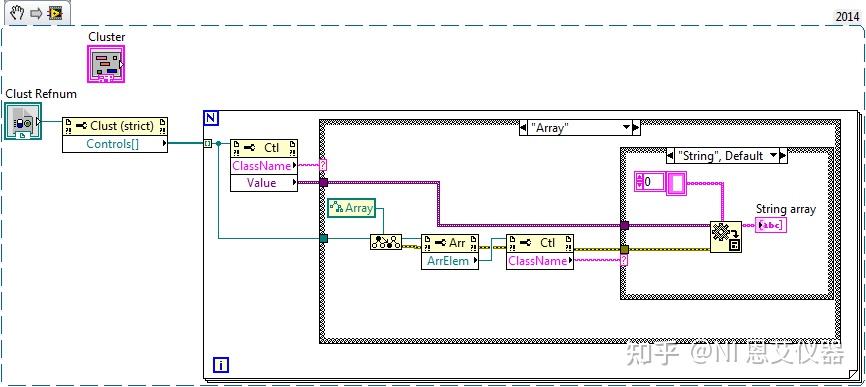866x387 pixels.
Task: Select the Ctl node inside the Array case
Action: click(x=540, y=243)
